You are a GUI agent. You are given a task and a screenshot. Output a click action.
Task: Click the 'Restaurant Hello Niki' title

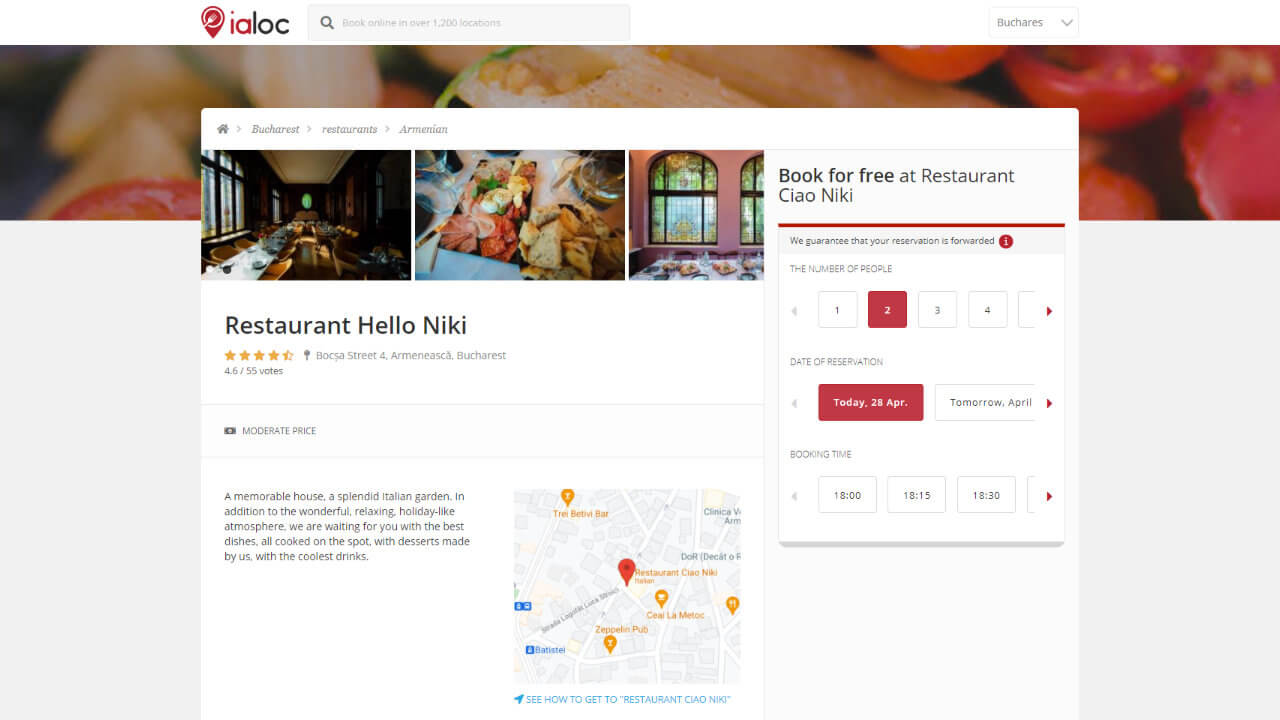(x=346, y=325)
